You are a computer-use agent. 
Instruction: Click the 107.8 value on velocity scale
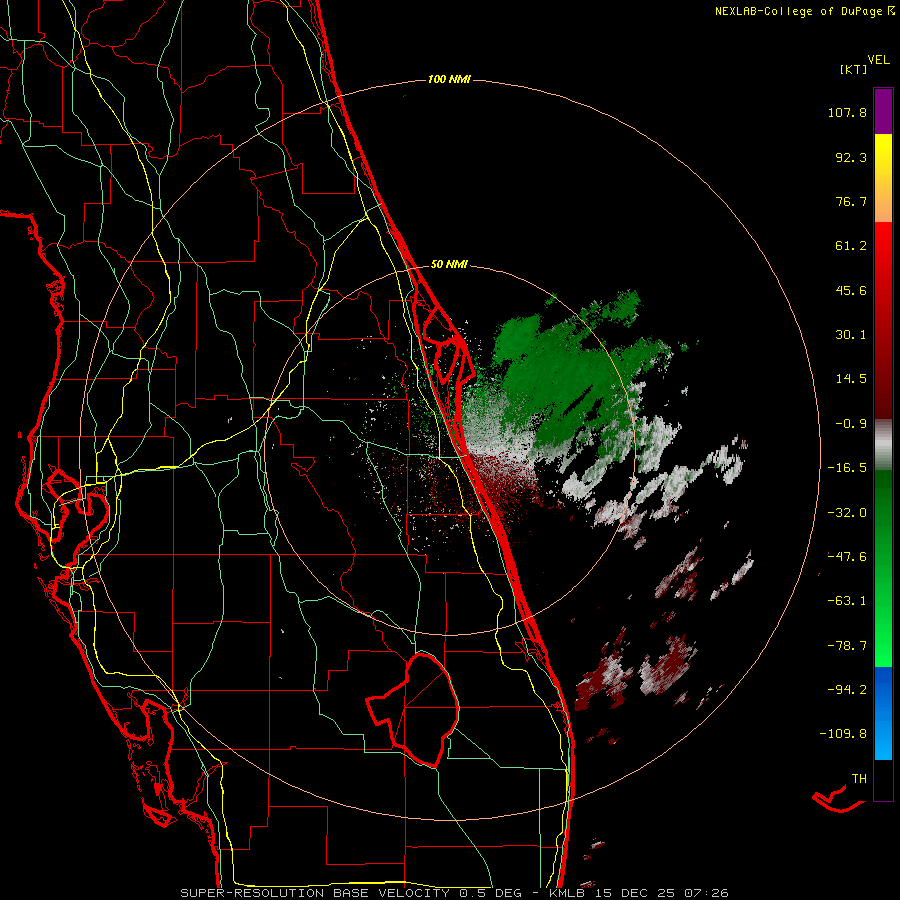click(x=847, y=112)
